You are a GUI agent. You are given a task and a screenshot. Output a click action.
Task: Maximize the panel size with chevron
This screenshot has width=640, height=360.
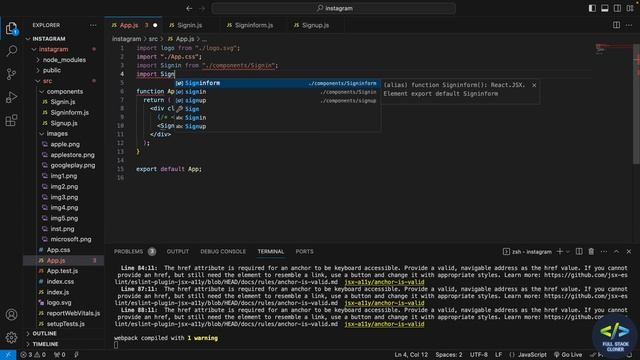pyautogui.click(x=616, y=251)
